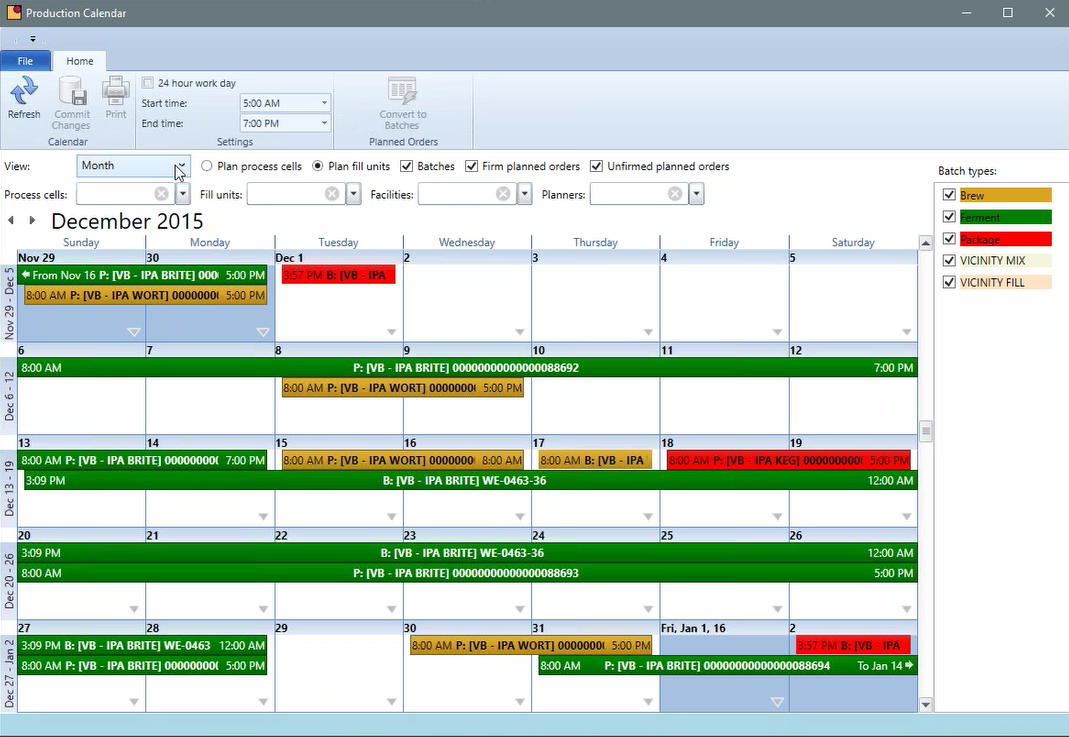Click the Commit Changes icon

click(x=72, y=93)
